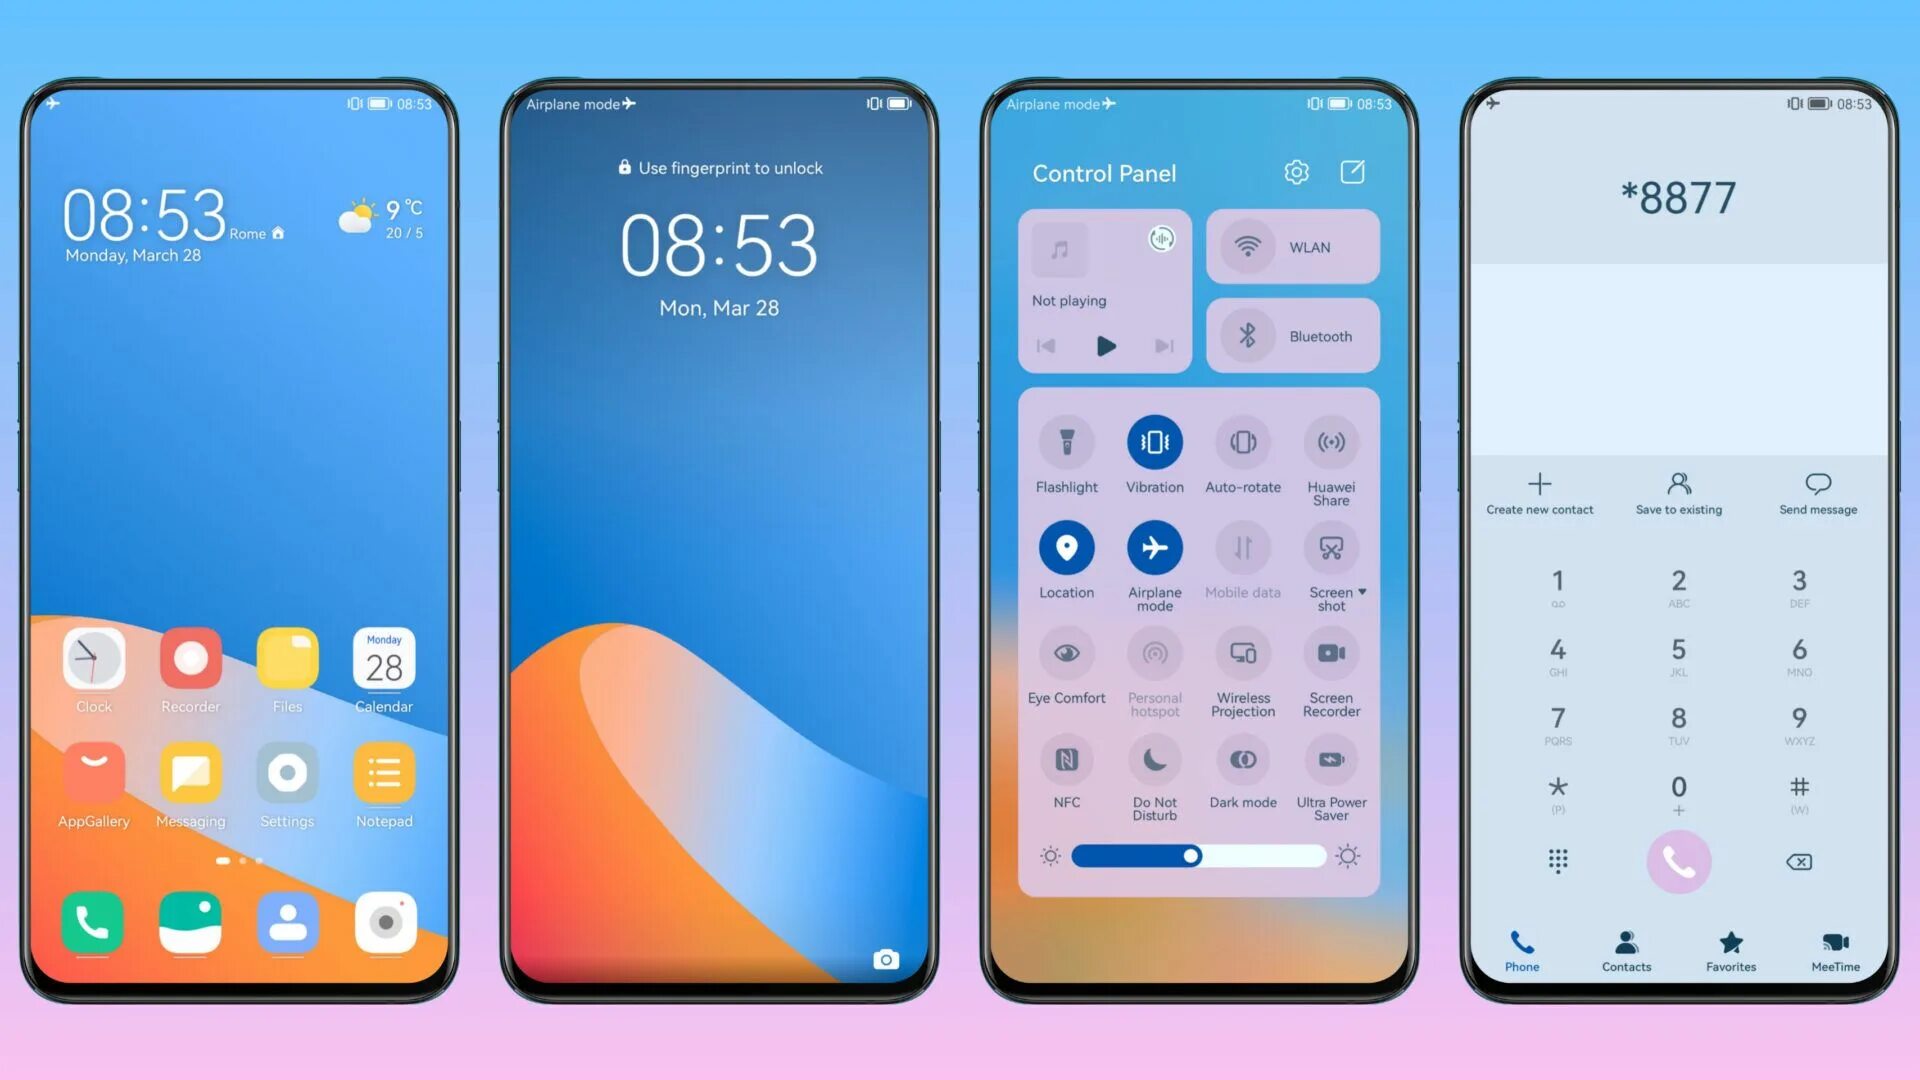1920x1080 pixels.
Task: Toggle Auto-rotate screen
Action: coord(1241,443)
